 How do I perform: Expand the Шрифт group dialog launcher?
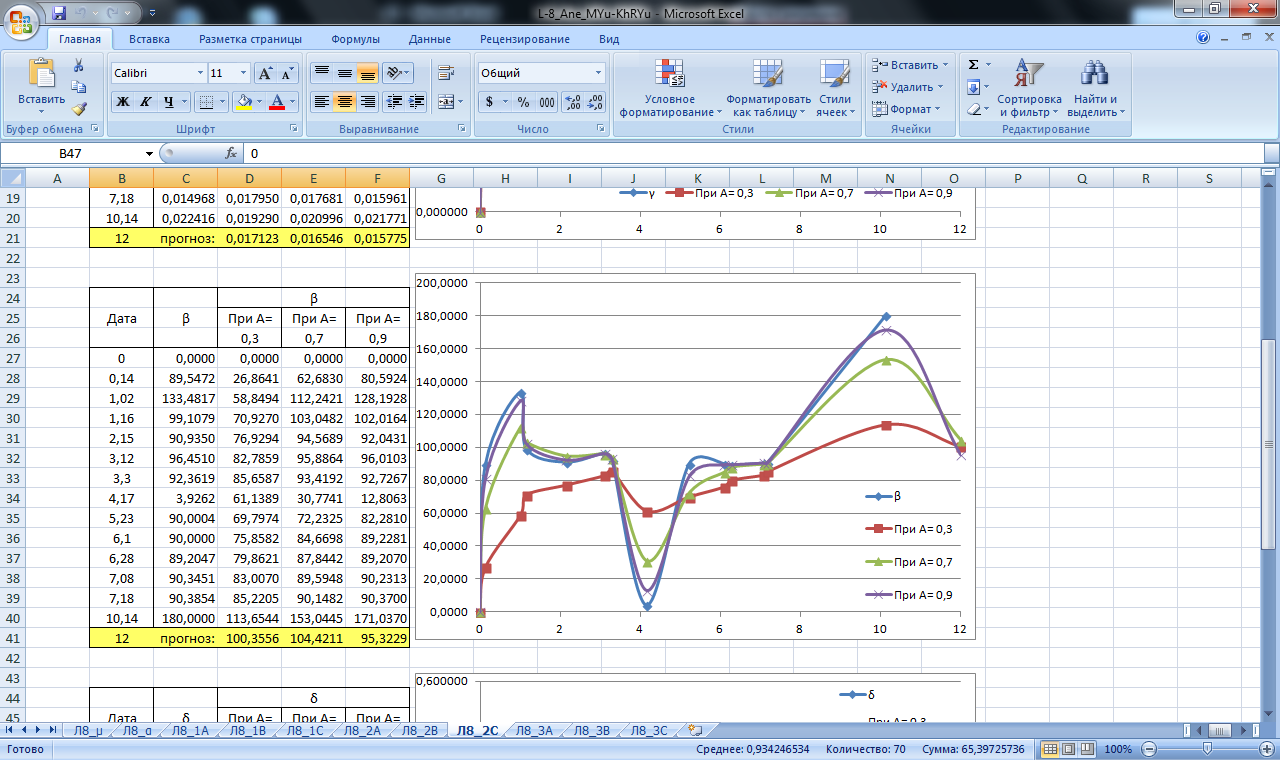pyautogui.click(x=294, y=129)
